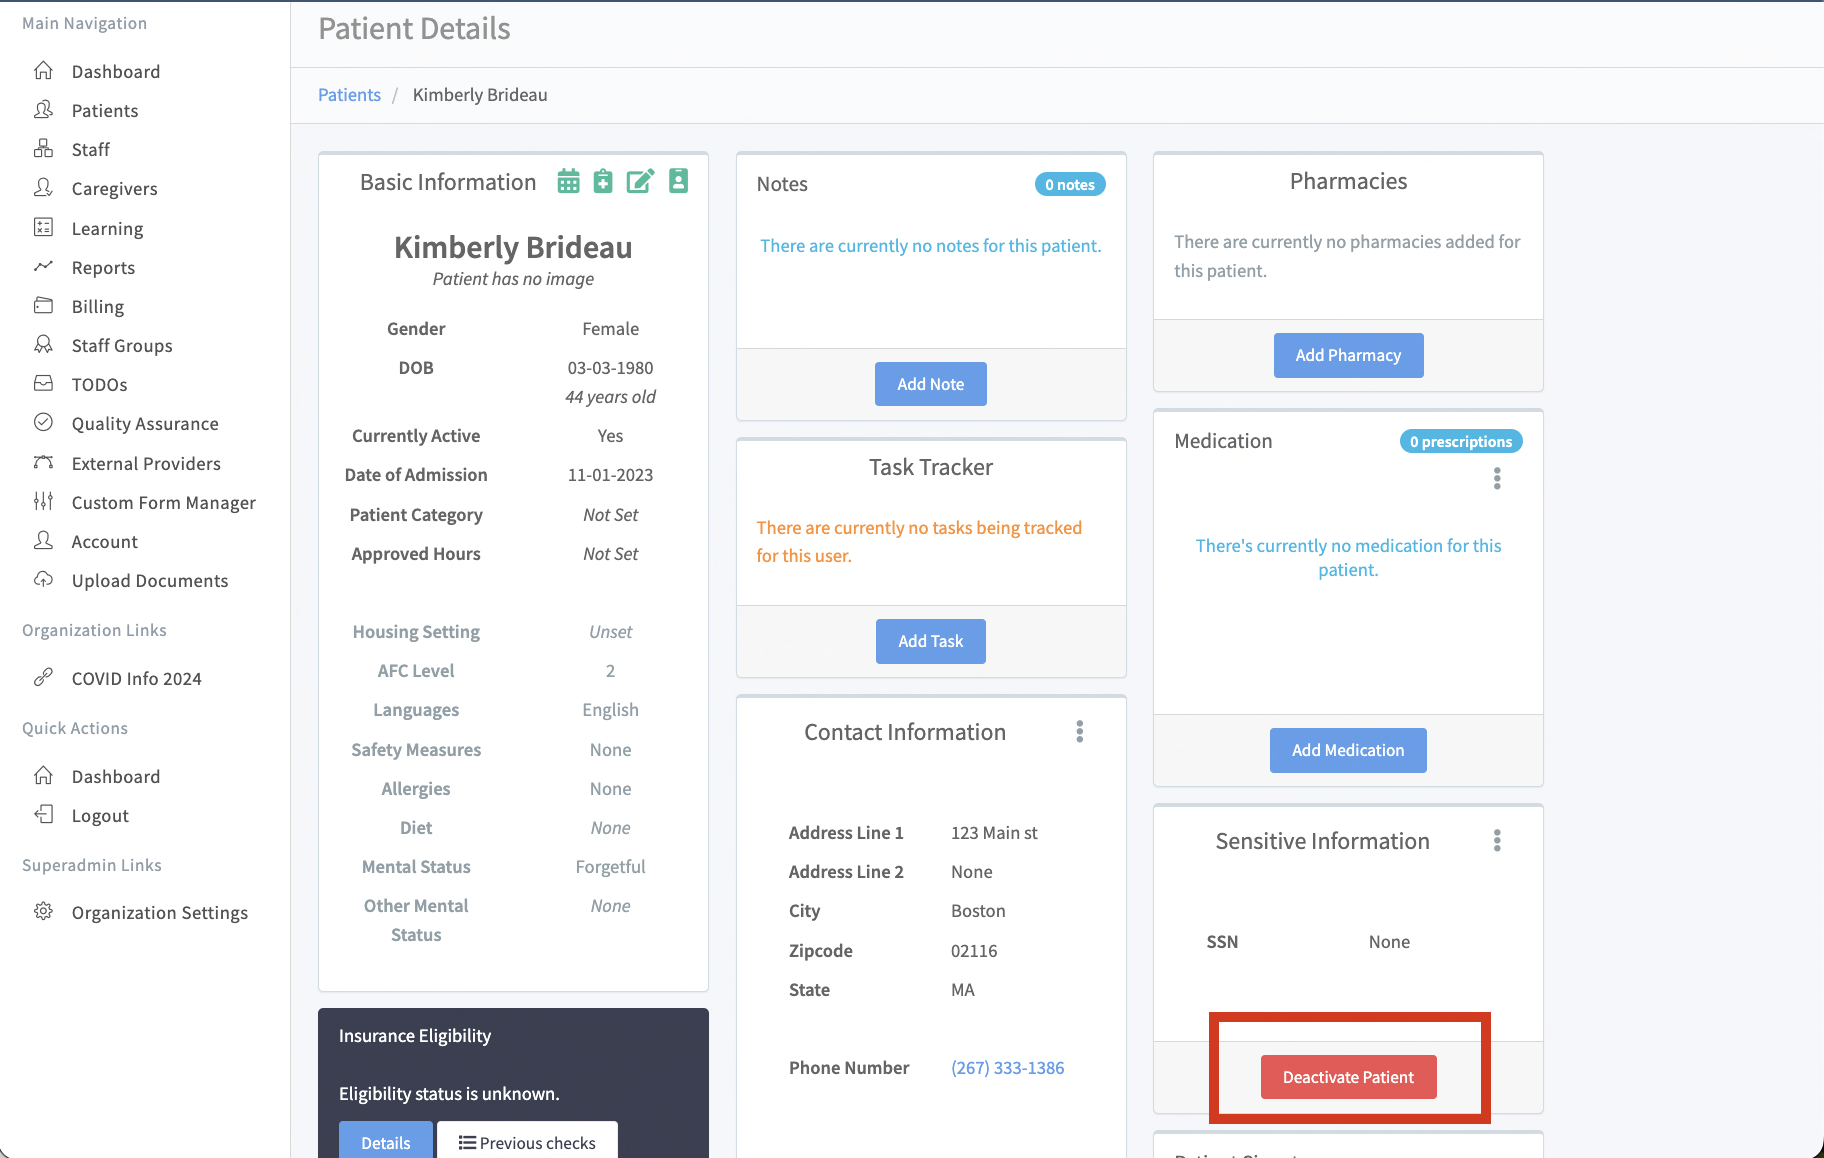
Task: Open COVID Info 2024 organization link
Action: 136,679
